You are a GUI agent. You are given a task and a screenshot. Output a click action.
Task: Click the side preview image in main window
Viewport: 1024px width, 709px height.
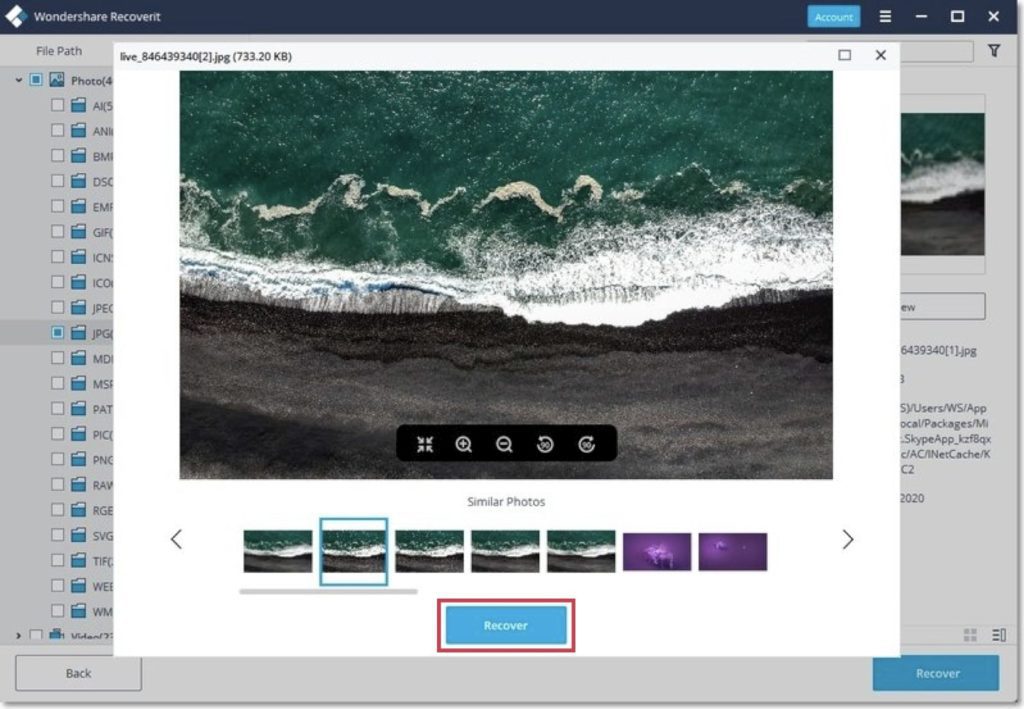click(x=942, y=184)
